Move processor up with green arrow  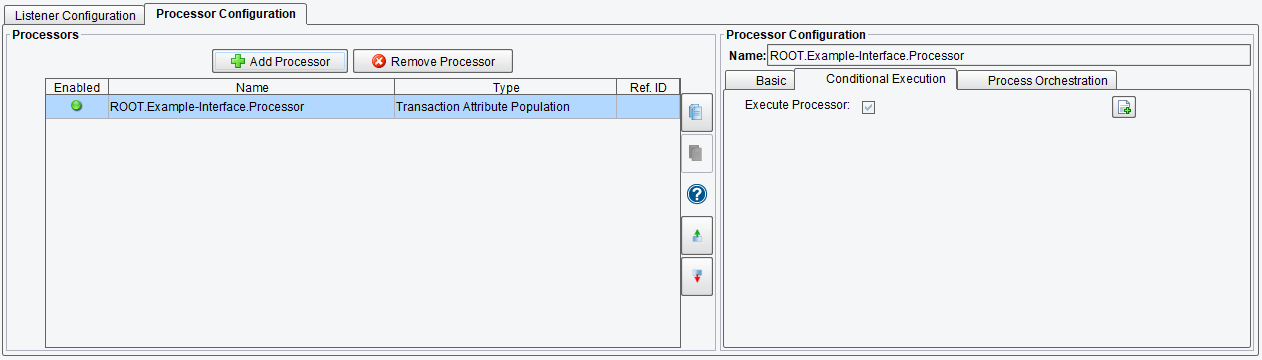click(x=697, y=235)
